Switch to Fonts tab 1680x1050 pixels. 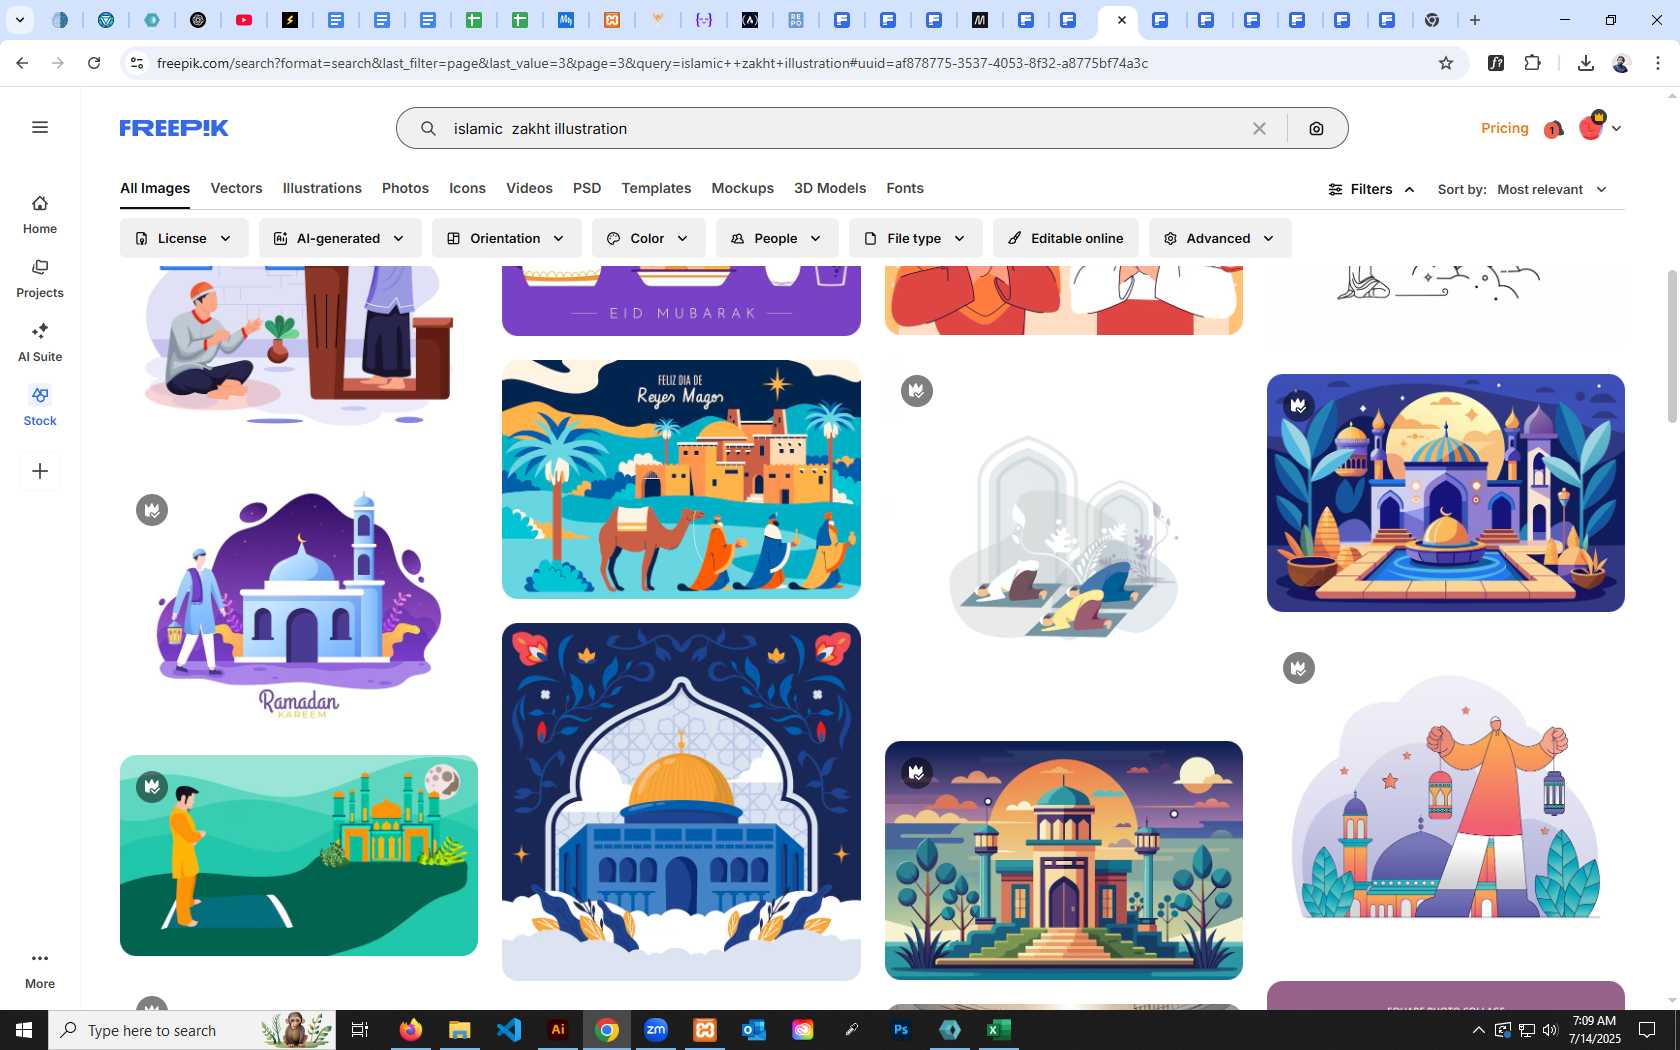coord(905,188)
